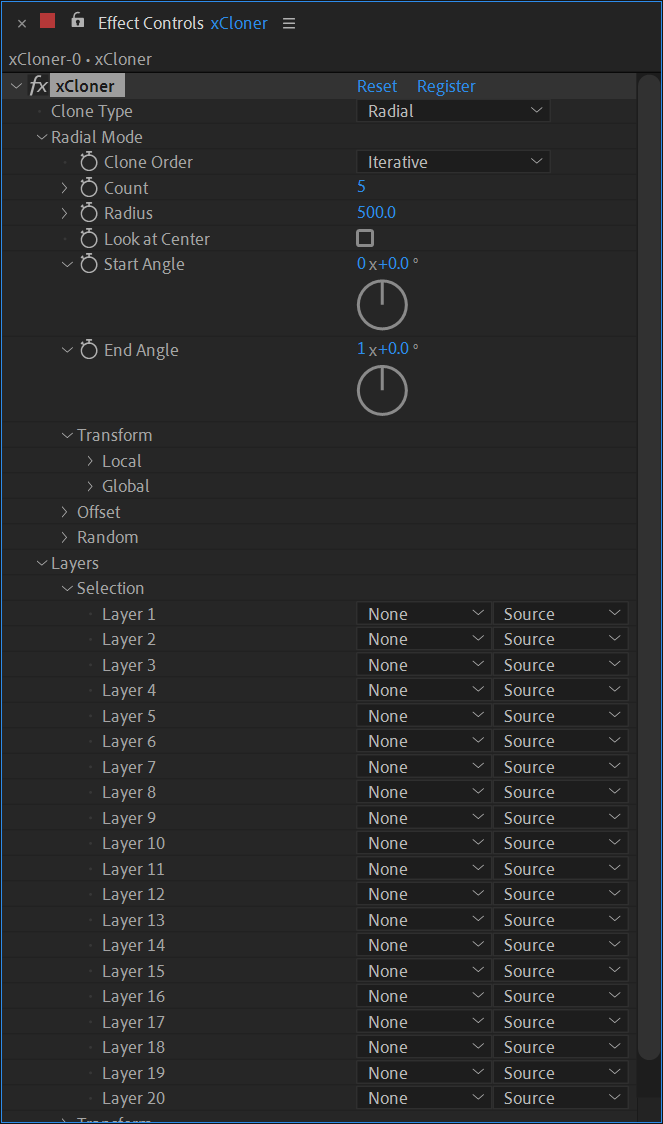Collapse the End Angle property
Viewport: 663px width, 1124px height.
click(x=67, y=350)
